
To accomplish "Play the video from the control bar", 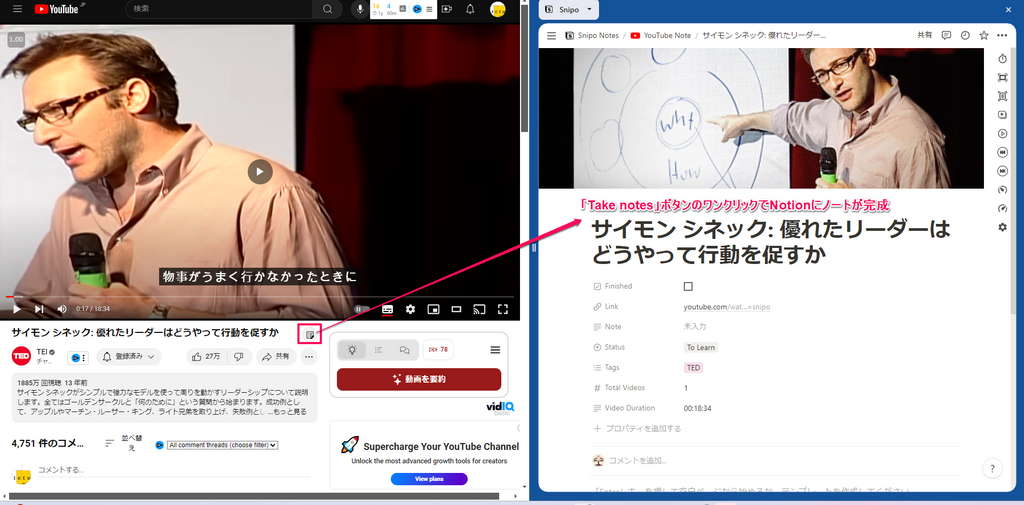I will [x=17, y=309].
